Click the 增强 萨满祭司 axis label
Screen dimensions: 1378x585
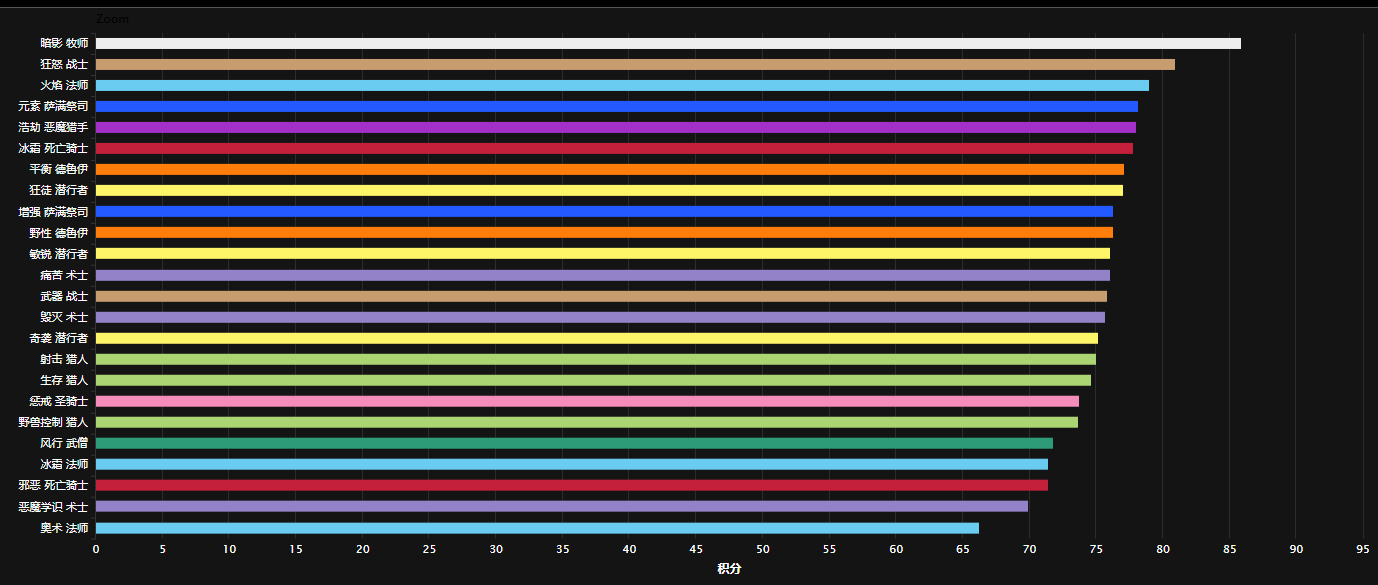(x=53, y=212)
